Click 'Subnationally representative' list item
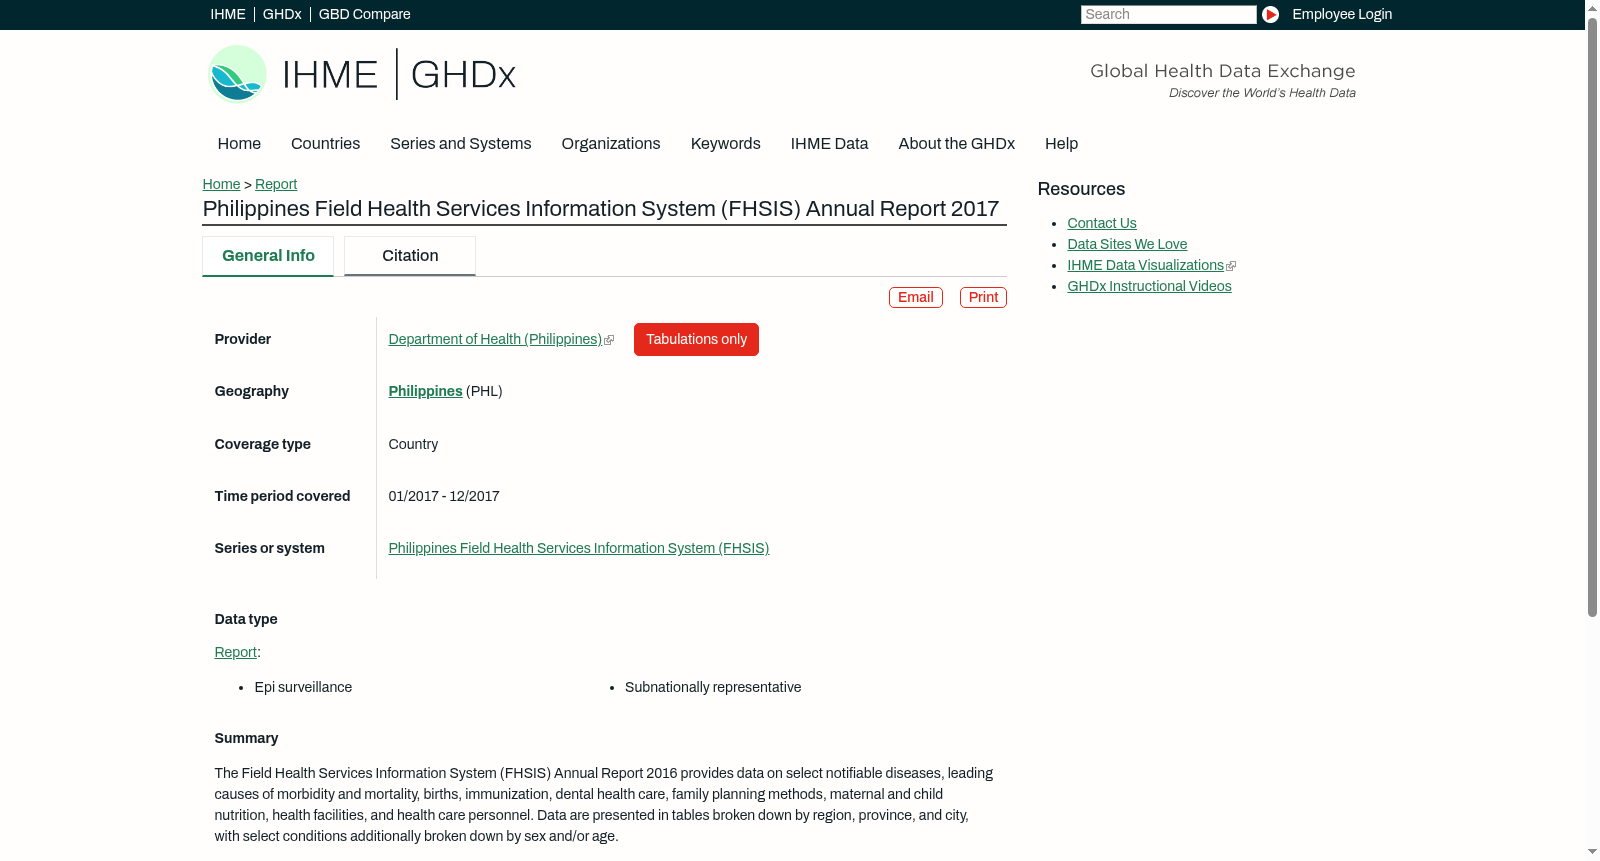 pos(713,688)
